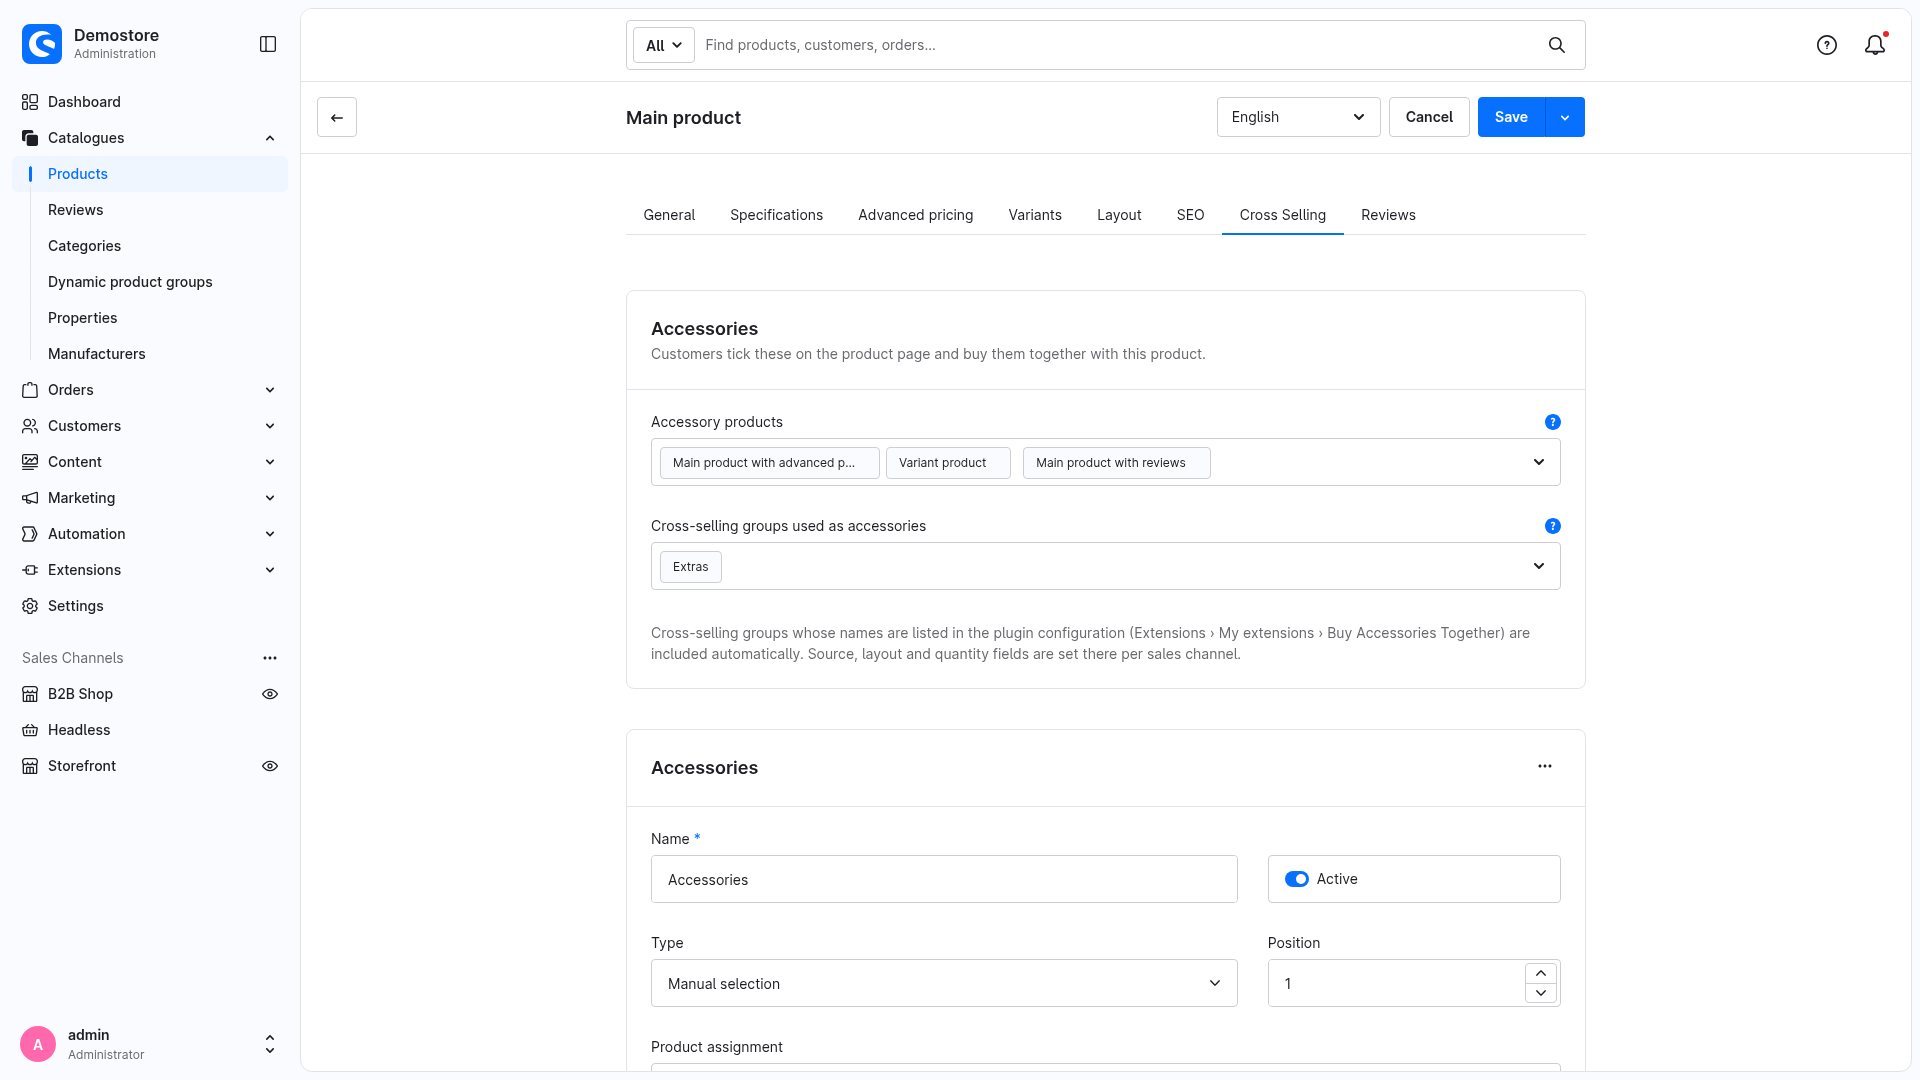
Task: Click the blue Save button
Action: coord(1511,117)
